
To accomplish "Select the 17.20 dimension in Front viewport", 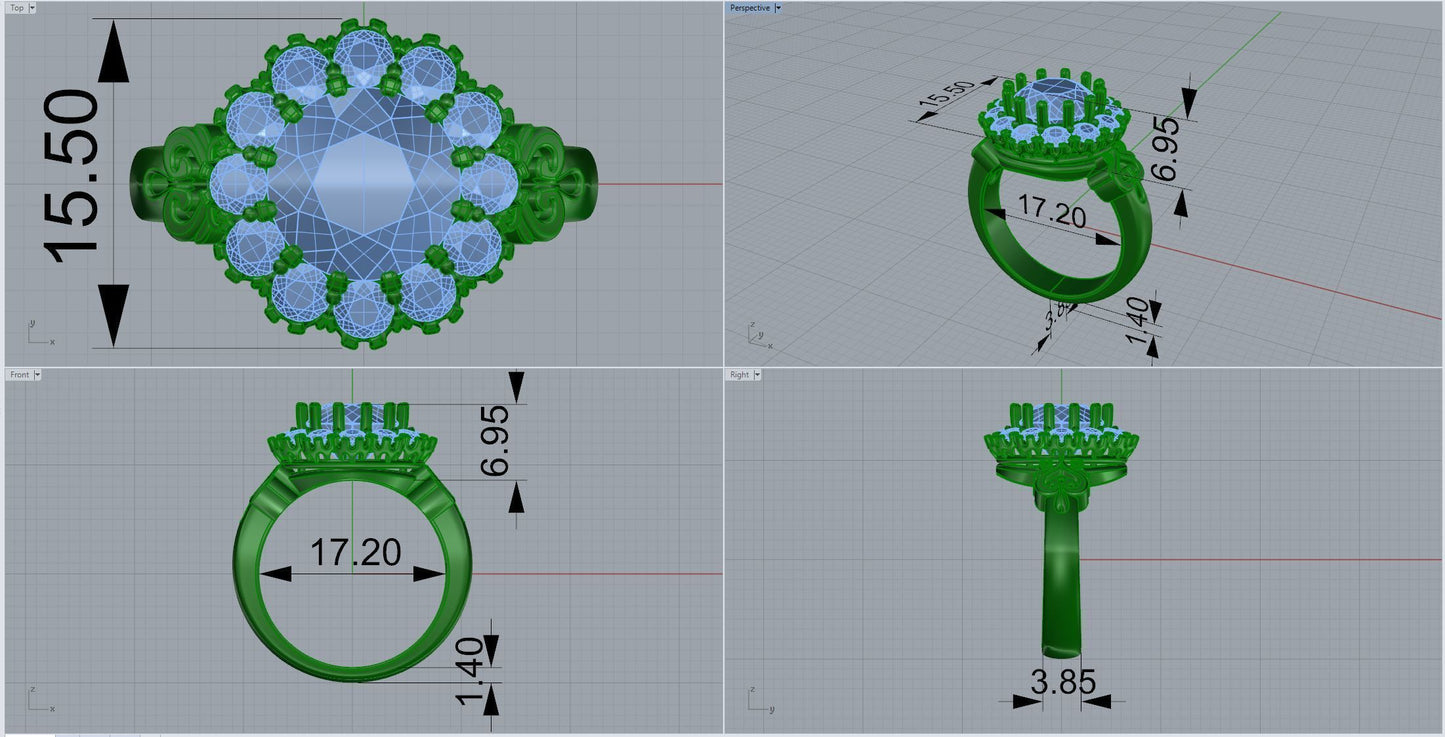I will (x=355, y=552).
